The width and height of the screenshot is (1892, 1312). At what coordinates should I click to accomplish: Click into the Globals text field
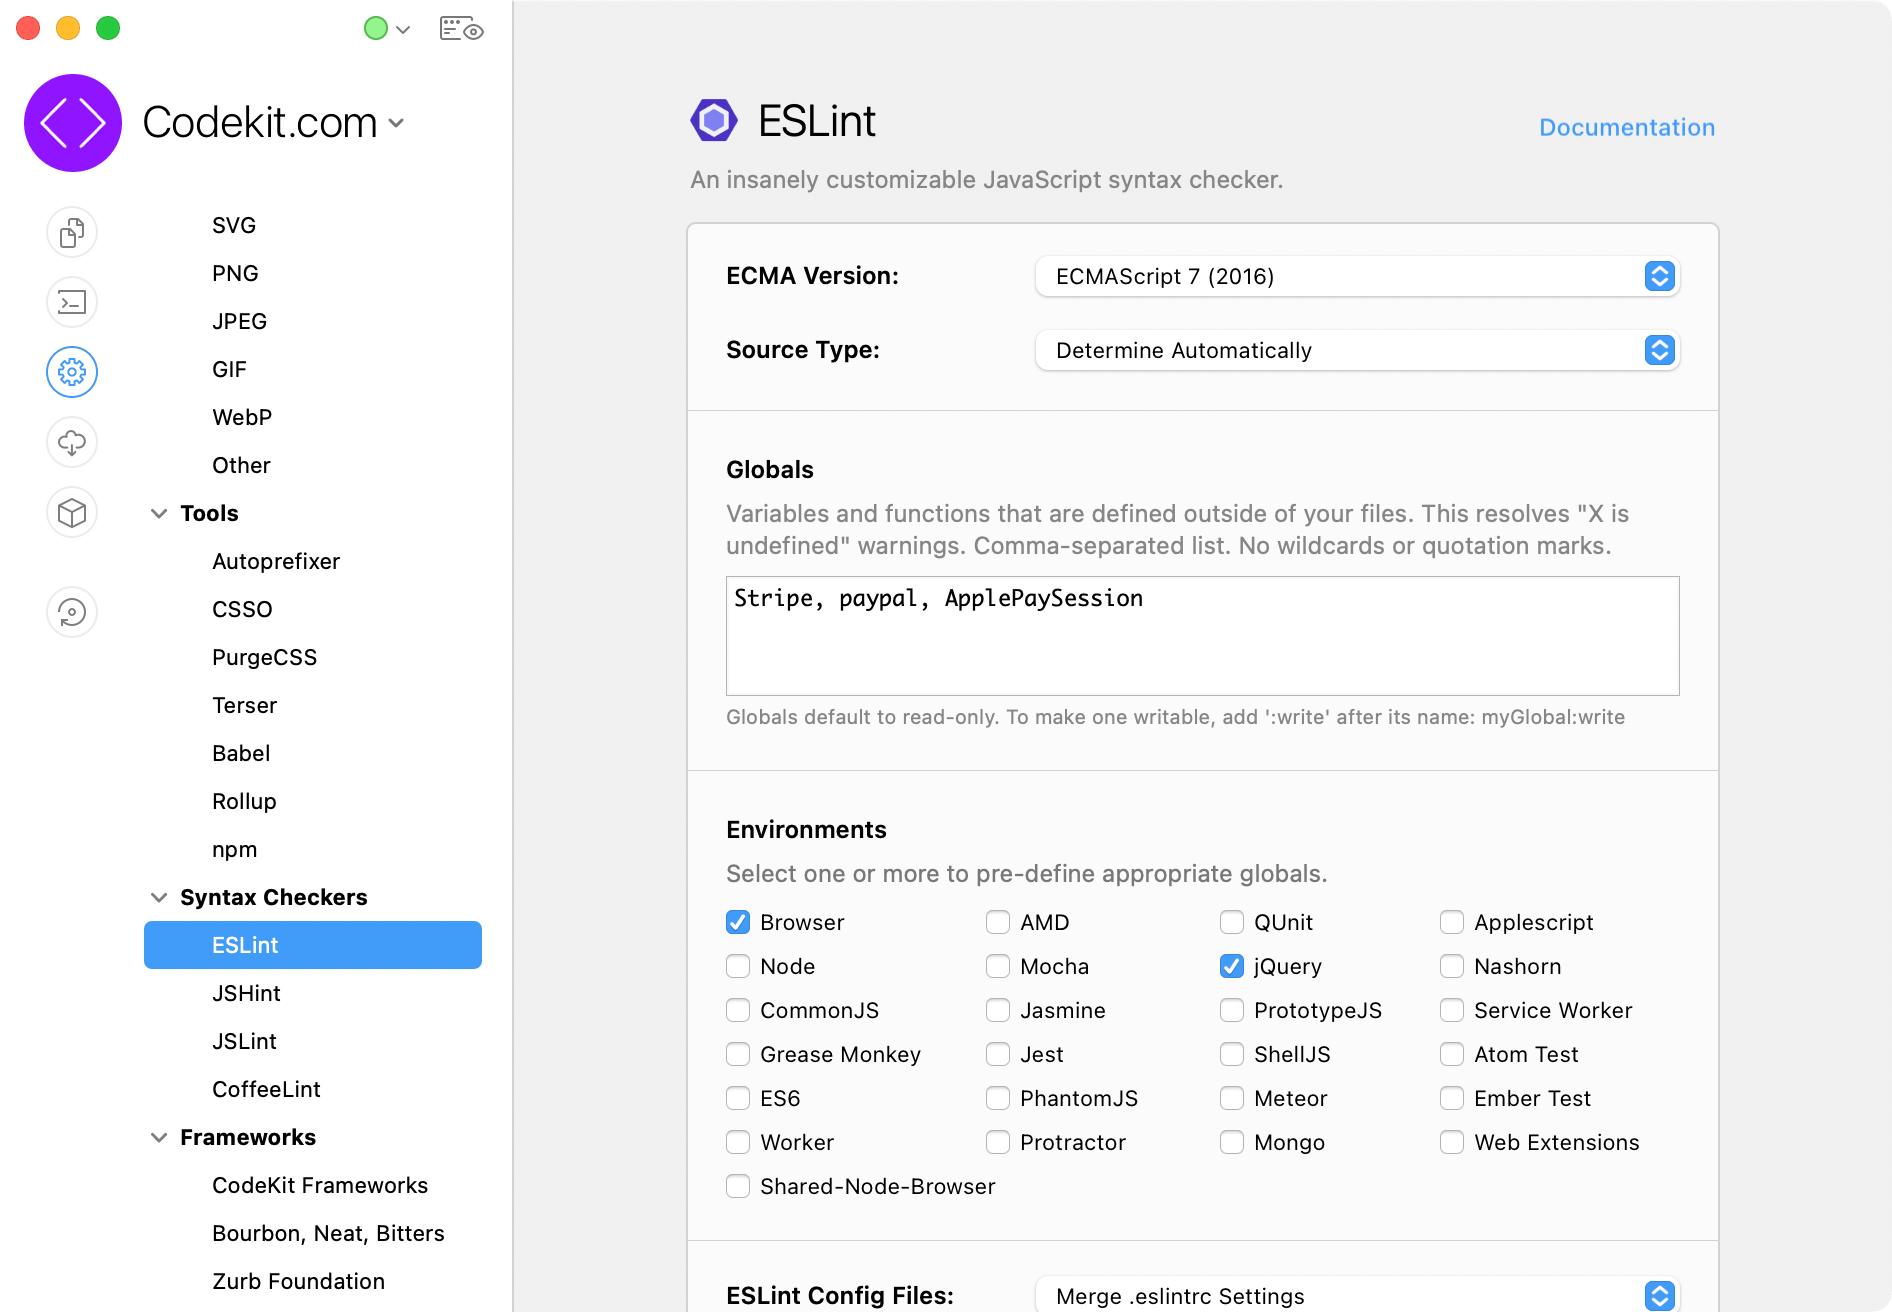click(1202, 636)
